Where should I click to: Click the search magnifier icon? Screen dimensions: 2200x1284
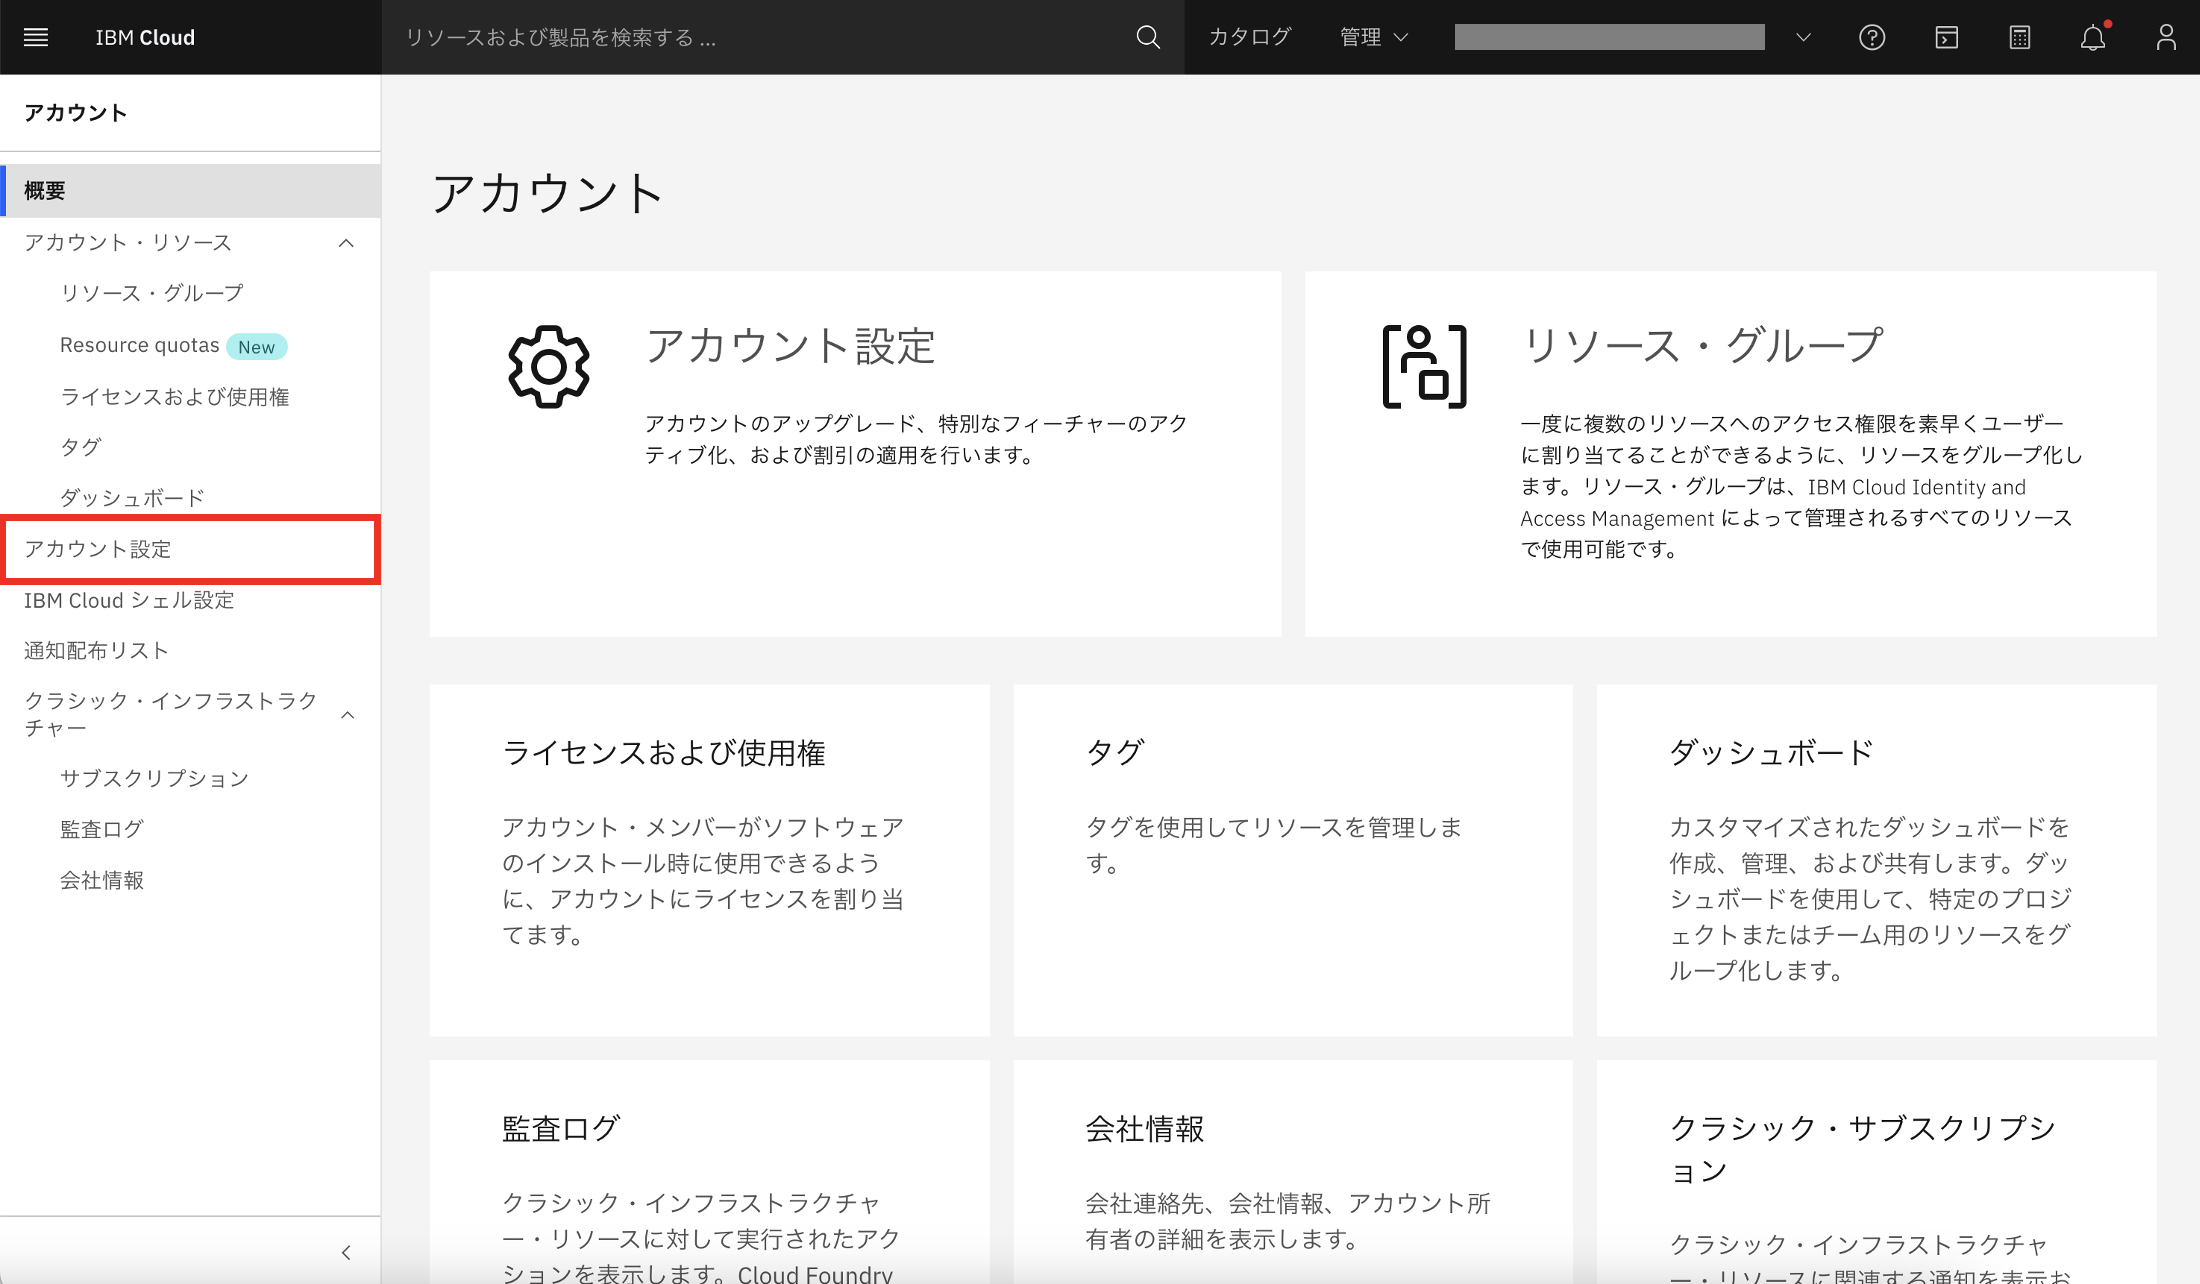coord(1148,37)
